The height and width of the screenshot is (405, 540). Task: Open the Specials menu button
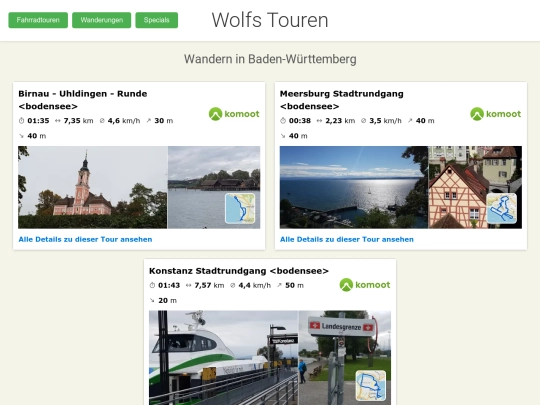[x=157, y=20]
